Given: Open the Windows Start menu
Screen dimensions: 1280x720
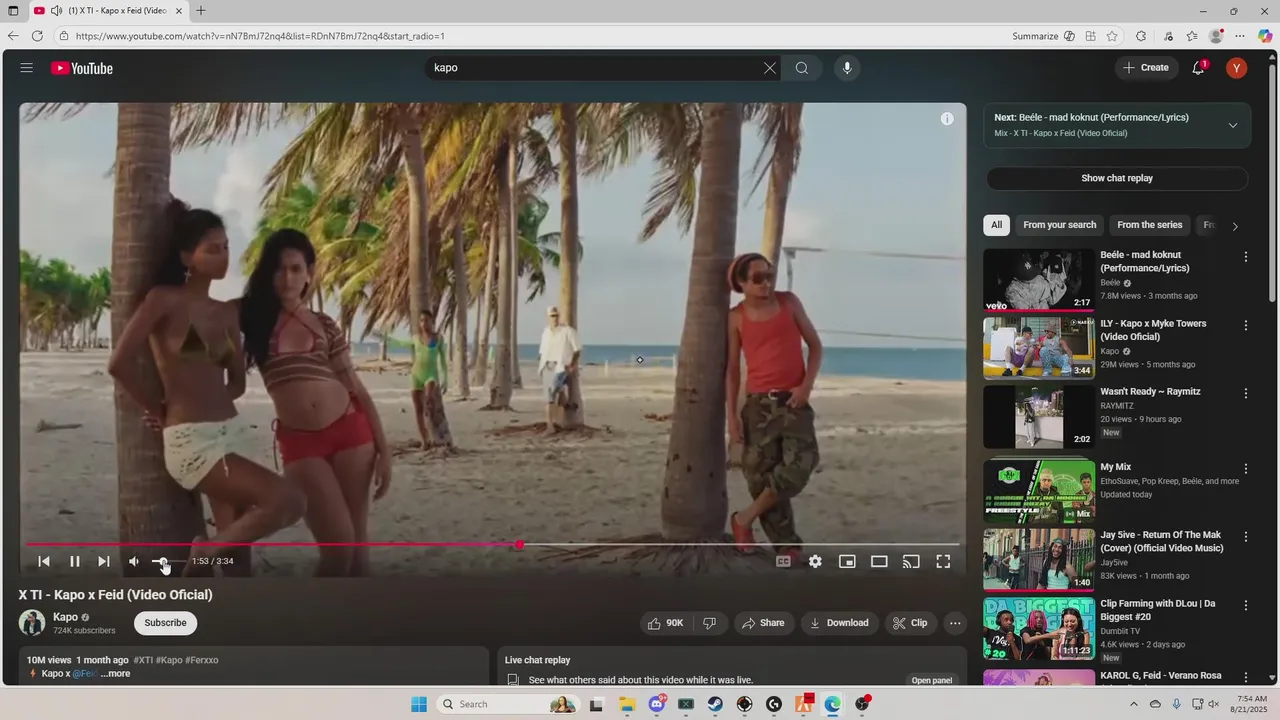Looking at the screenshot, I should 419,704.
